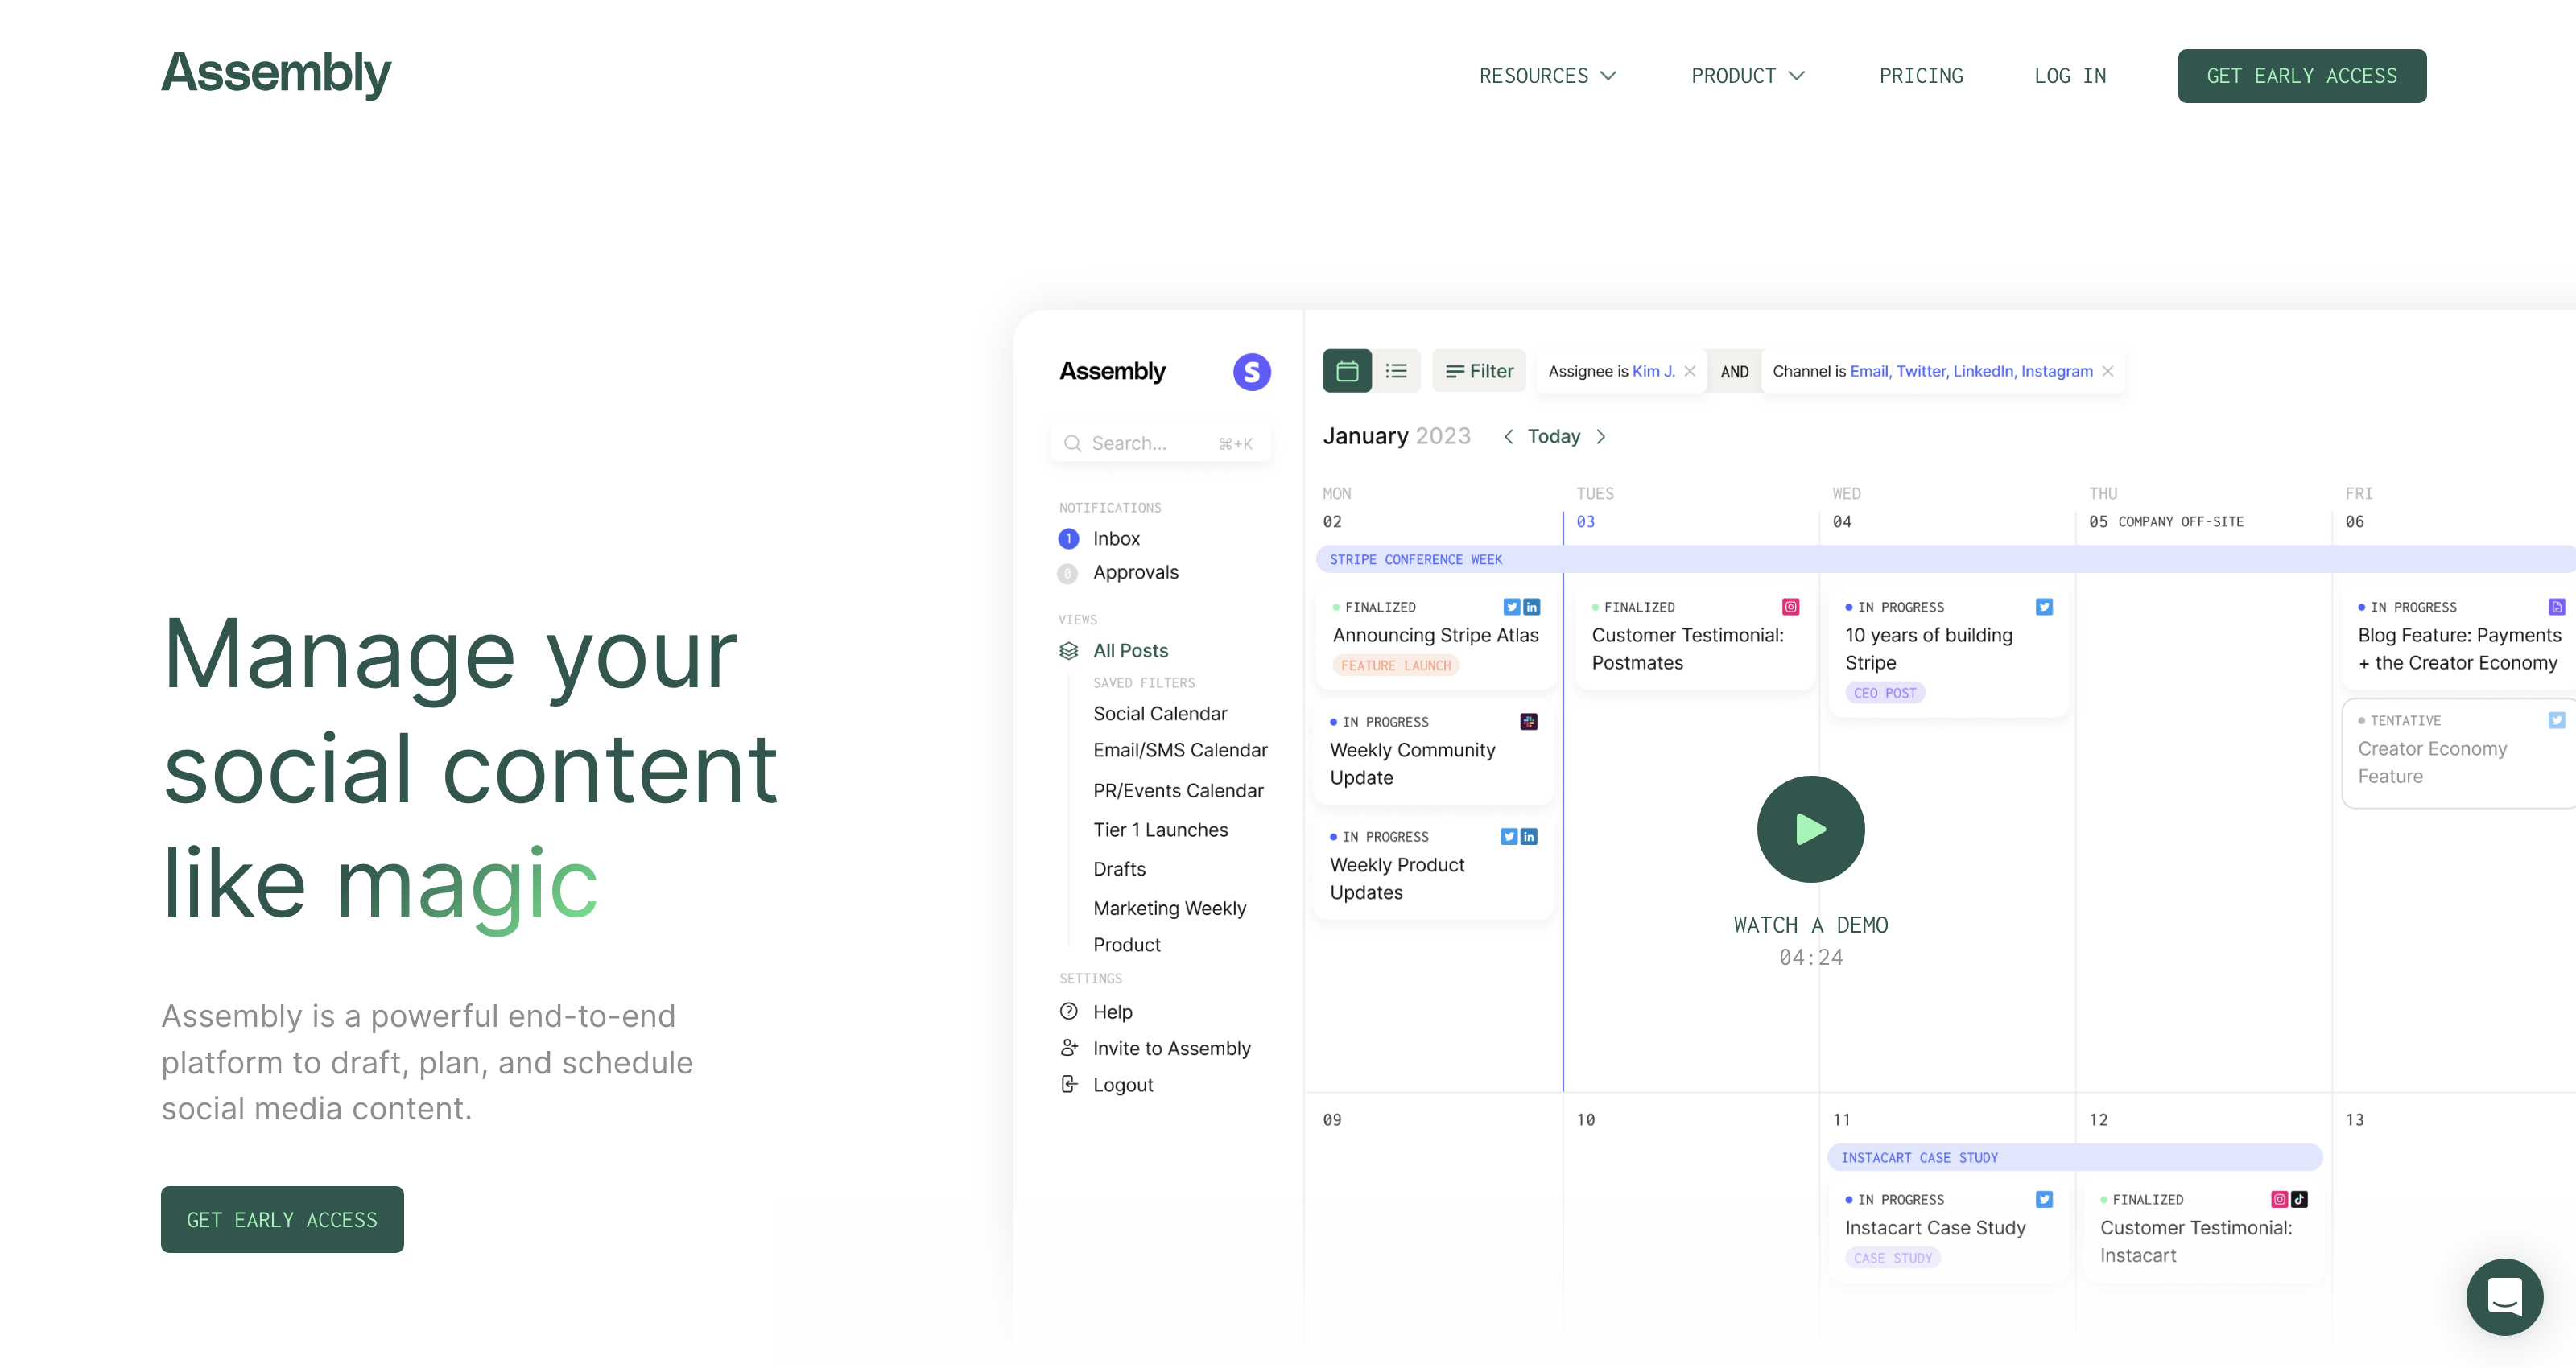Image resolution: width=2576 pixels, height=1368 pixels.
Task: Click LinkedIn icon on Weekly Product Updates
Action: (1529, 837)
